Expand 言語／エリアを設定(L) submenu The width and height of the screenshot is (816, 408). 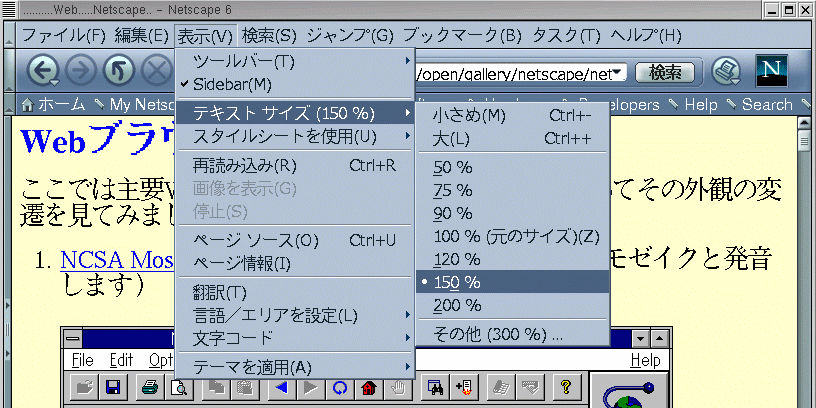295,315
